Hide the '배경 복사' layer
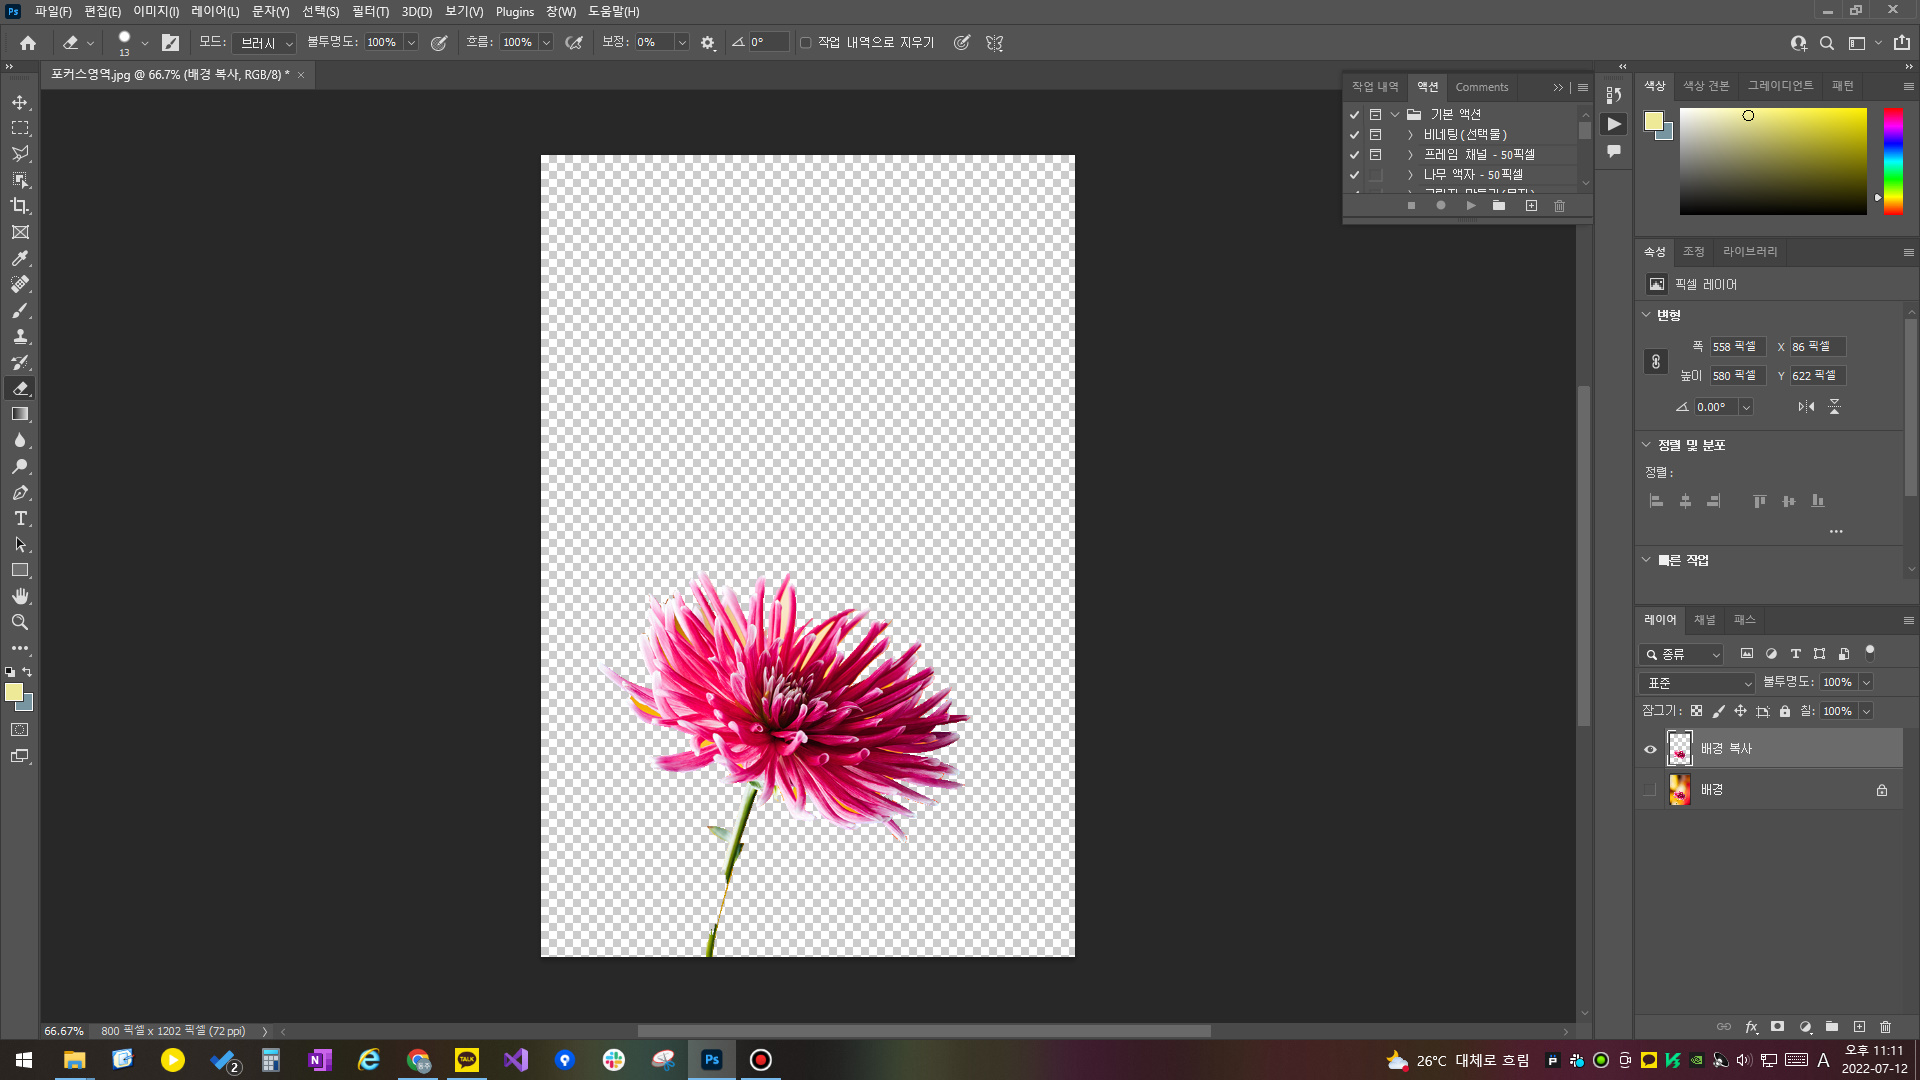1920x1080 pixels. click(1650, 749)
